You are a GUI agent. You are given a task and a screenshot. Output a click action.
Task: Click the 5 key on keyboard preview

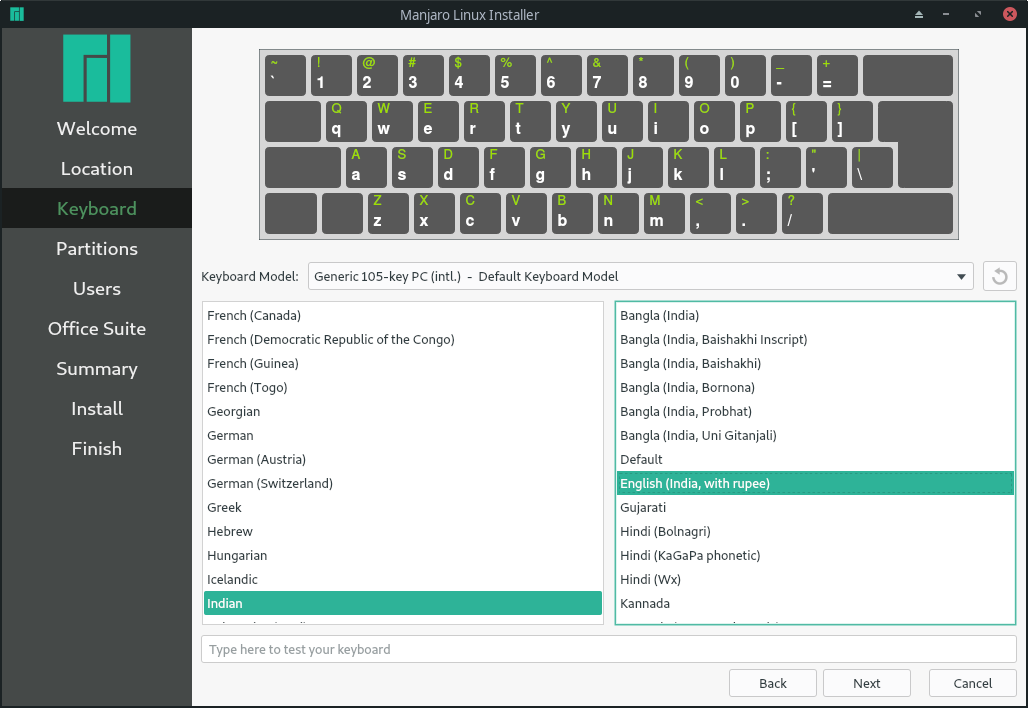tap(515, 75)
